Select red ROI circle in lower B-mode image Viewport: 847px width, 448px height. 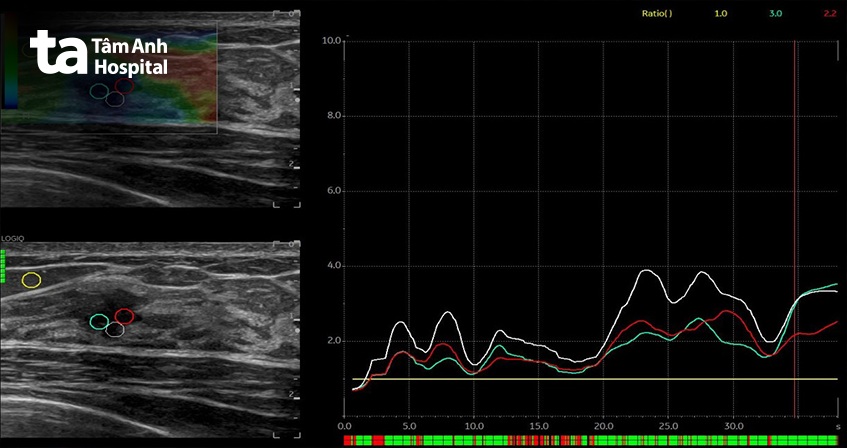124,317
